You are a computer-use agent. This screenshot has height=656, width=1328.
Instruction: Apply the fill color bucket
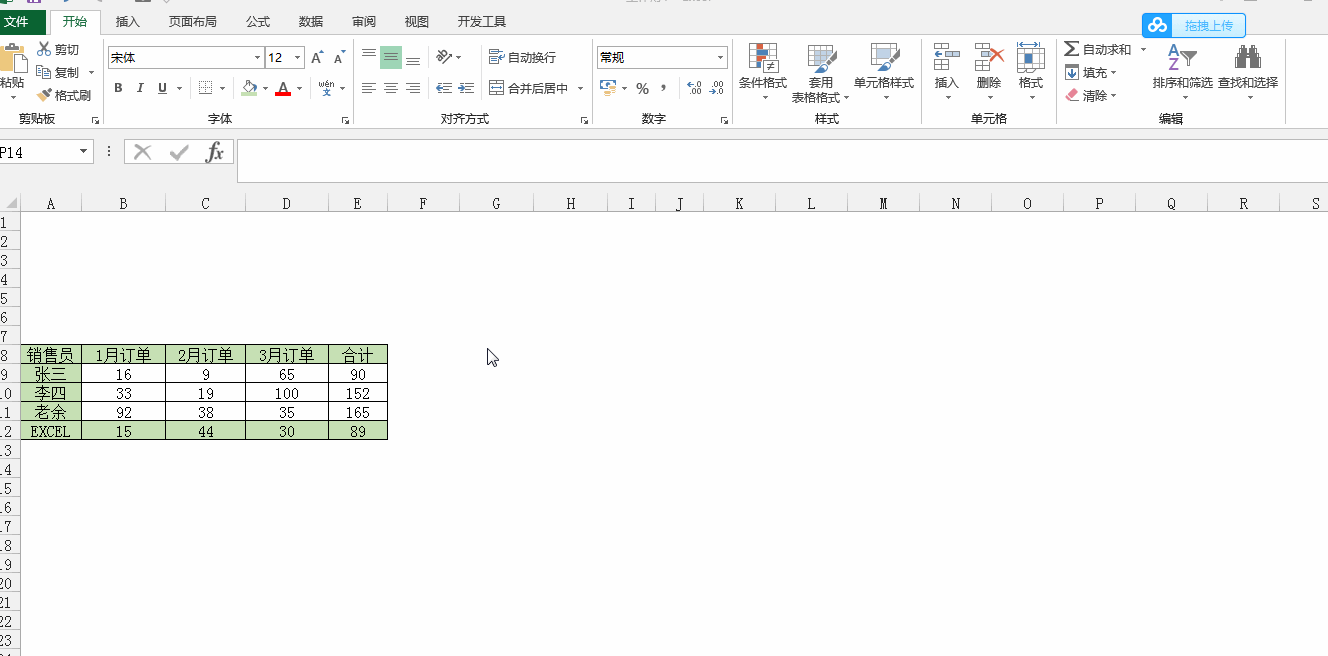click(x=249, y=88)
